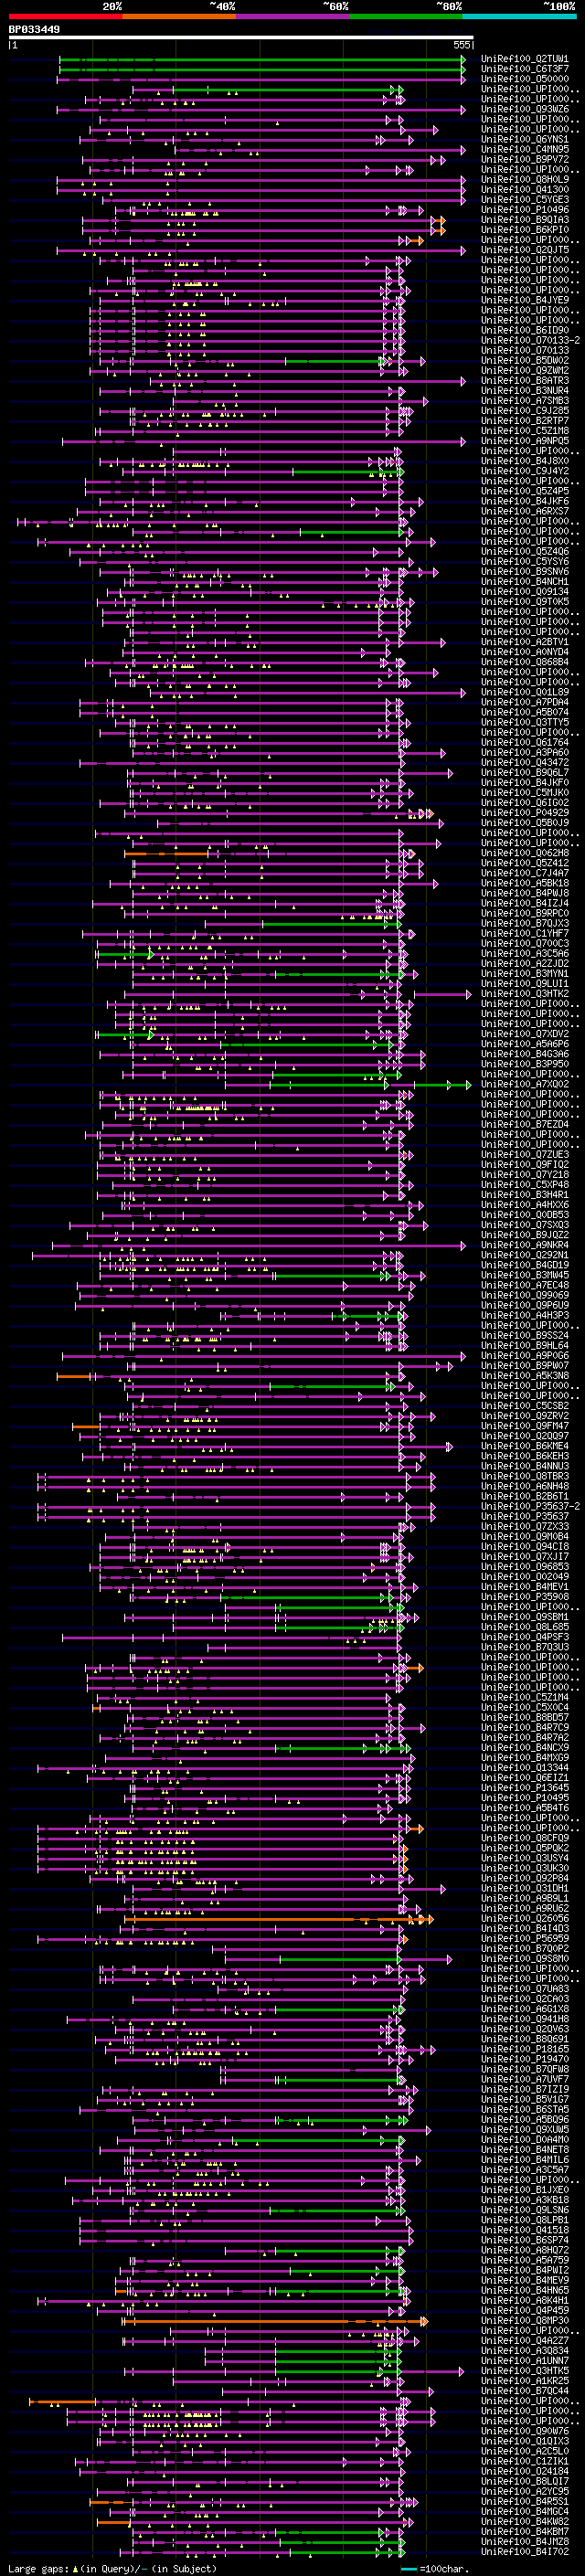Image resolution: width=585 pixels, height=2576 pixels.
Task: Open the UniRef100_Q6YNS1 hit label
Action: pos(524,139)
